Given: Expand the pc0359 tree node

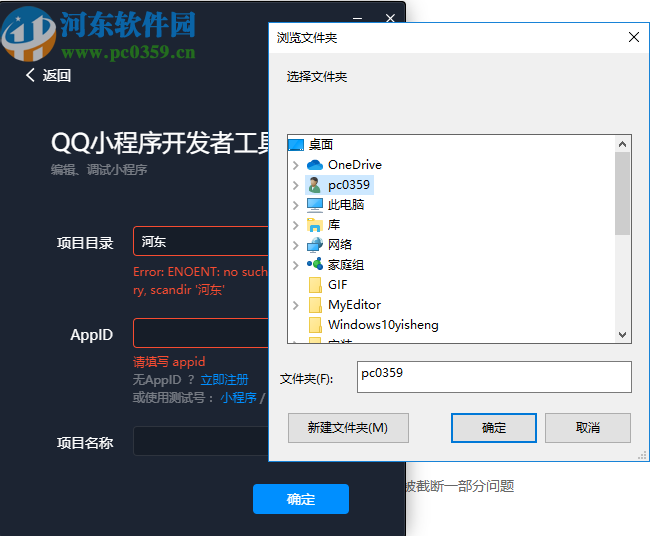Looking at the screenshot, I should pos(295,185).
